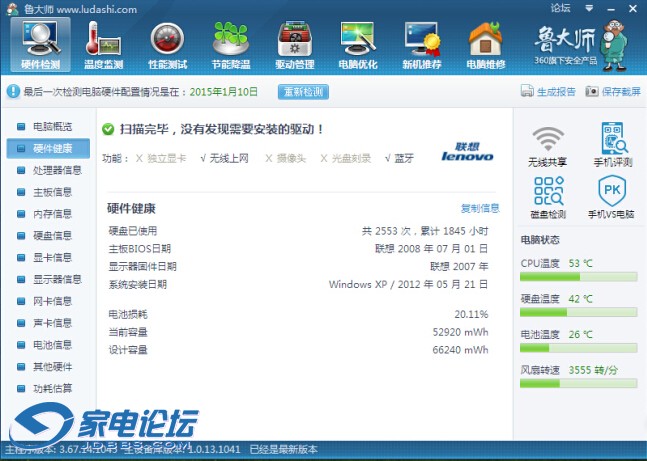Click the 电池温度 progress bar
The width and height of the screenshot is (647, 461).
tap(579, 348)
